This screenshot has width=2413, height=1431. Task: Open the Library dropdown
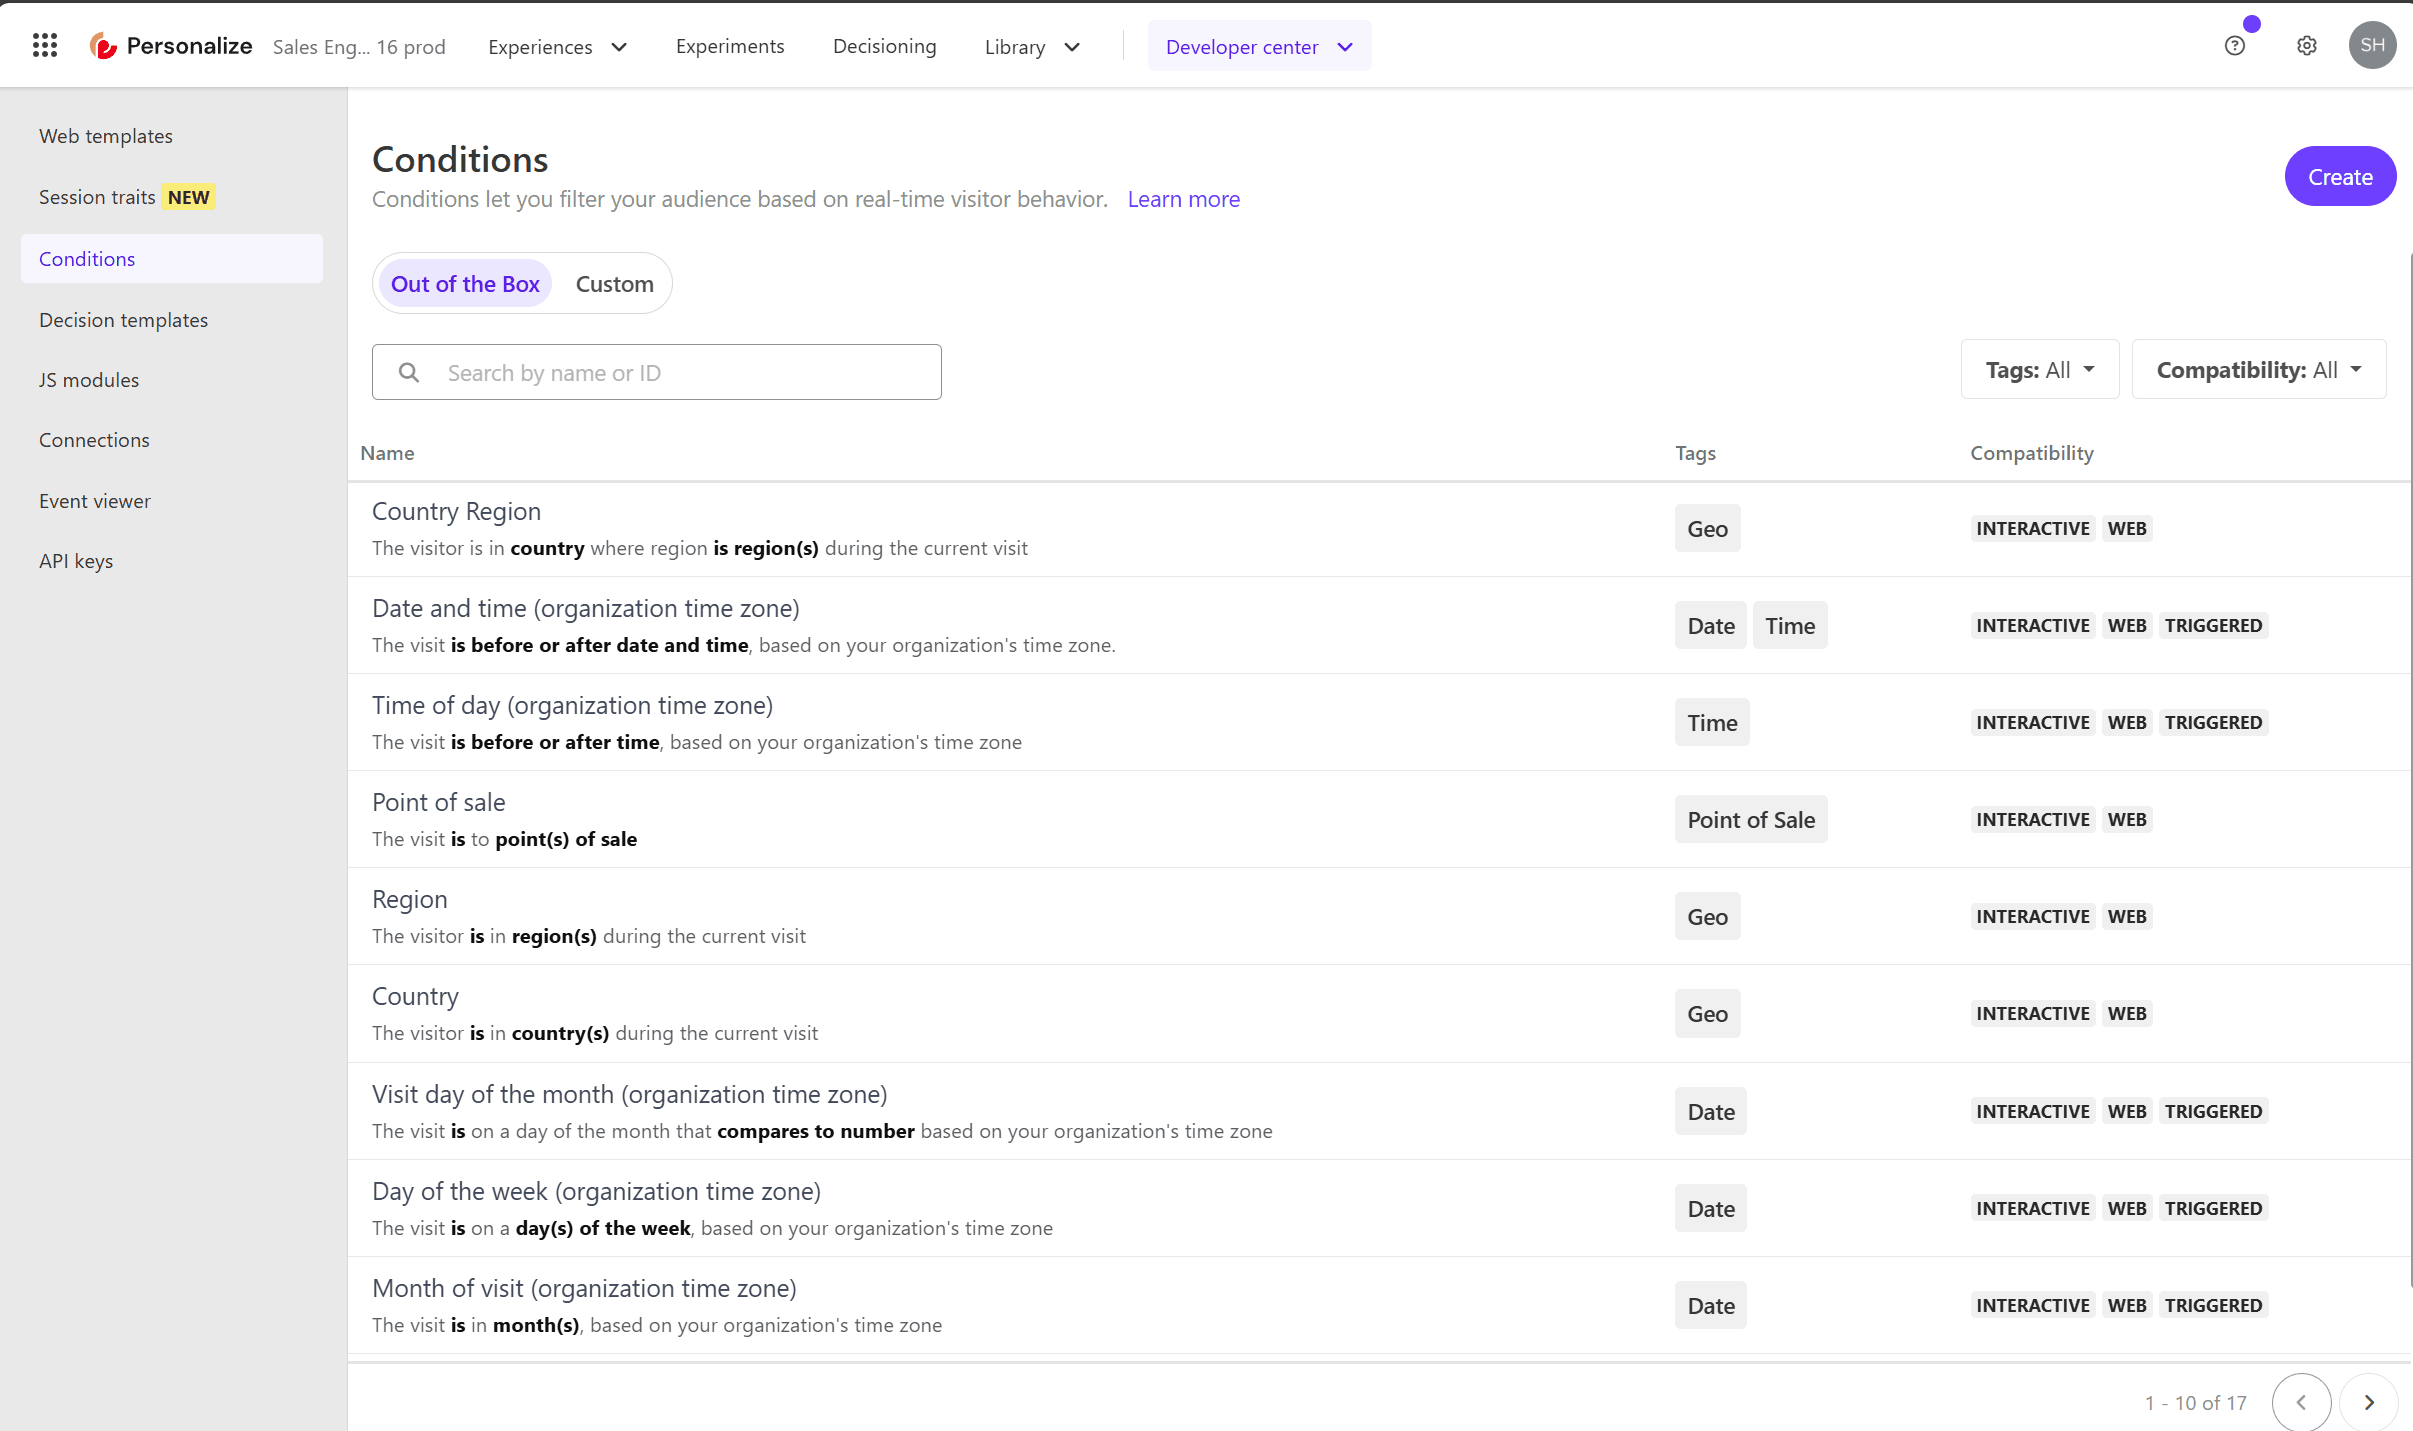click(x=1031, y=47)
